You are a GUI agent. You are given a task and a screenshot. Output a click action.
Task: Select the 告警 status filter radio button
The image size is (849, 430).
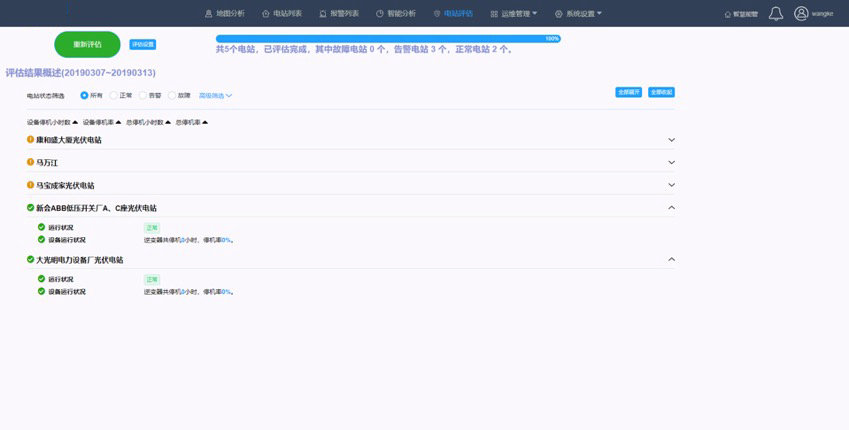143,95
